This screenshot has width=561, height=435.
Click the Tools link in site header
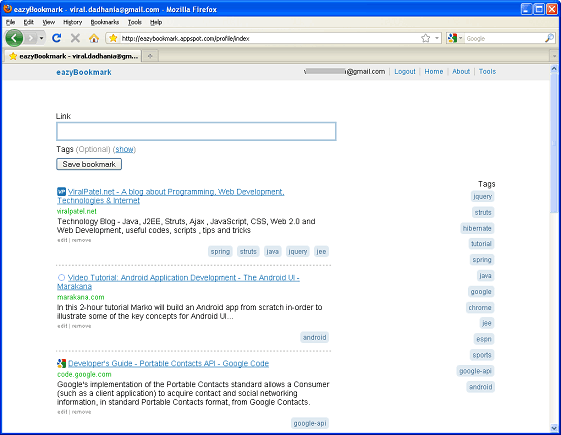click(x=487, y=72)
